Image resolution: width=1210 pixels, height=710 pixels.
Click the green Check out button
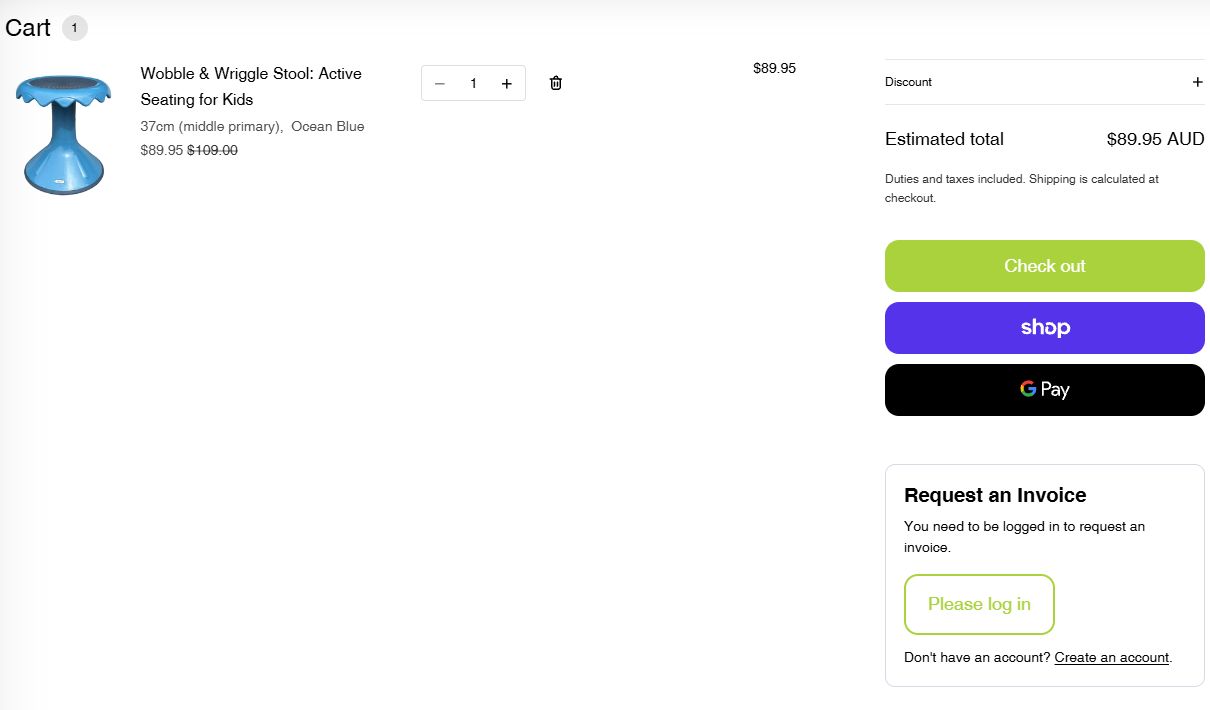1045,266
